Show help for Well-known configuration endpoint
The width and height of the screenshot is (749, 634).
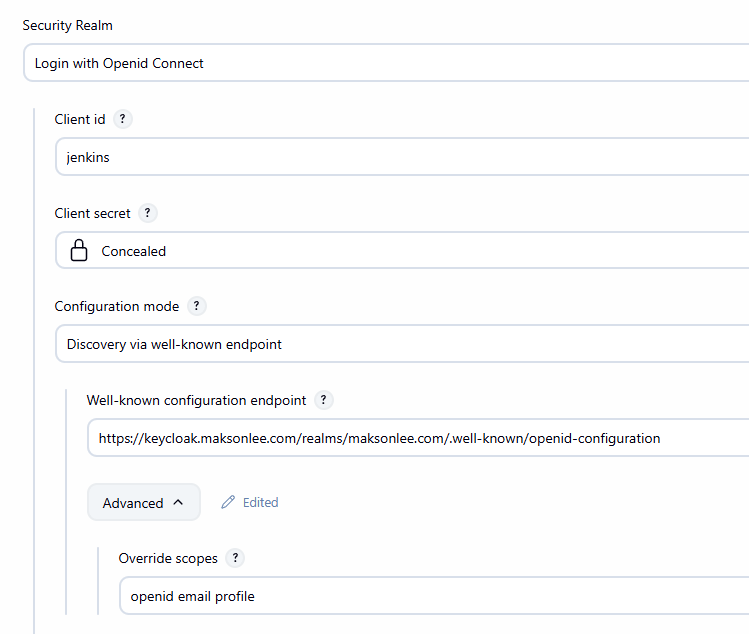[x=323, y=400]
